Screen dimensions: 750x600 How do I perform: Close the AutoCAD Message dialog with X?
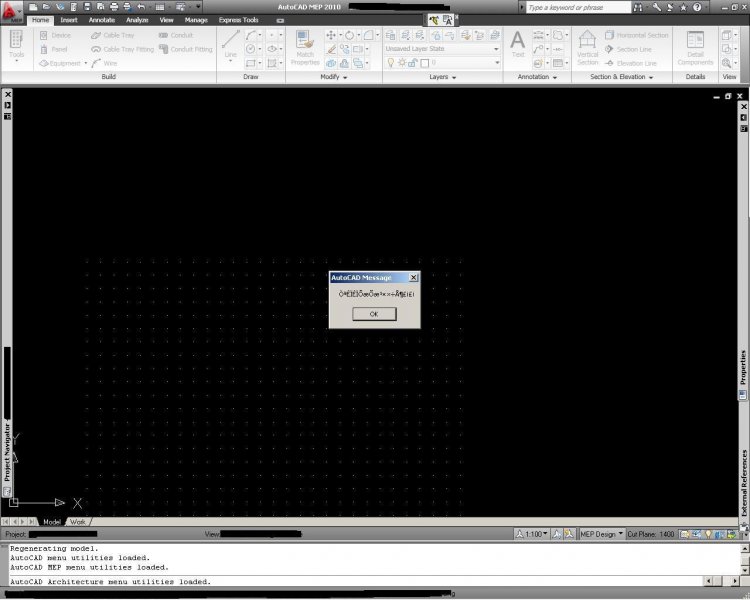[413, 278]
